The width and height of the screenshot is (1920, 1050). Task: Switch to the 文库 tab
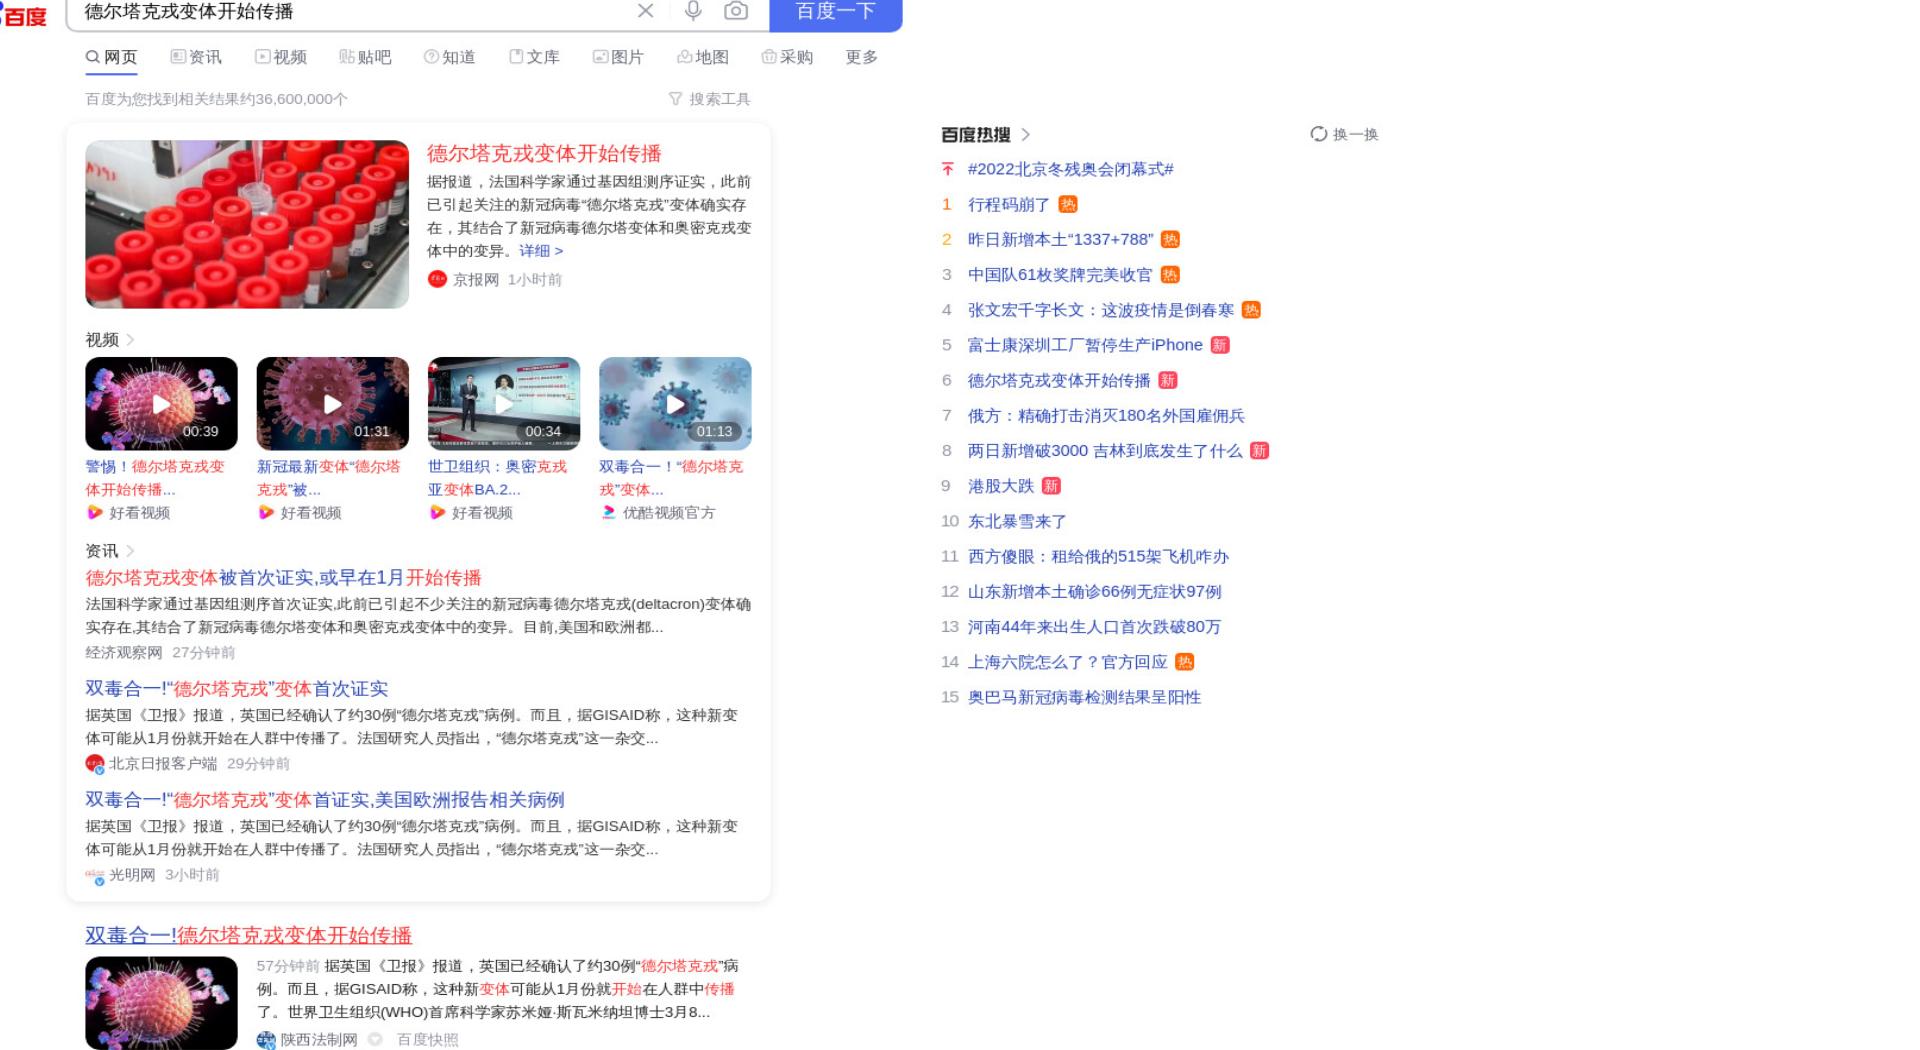click(534, 57)
